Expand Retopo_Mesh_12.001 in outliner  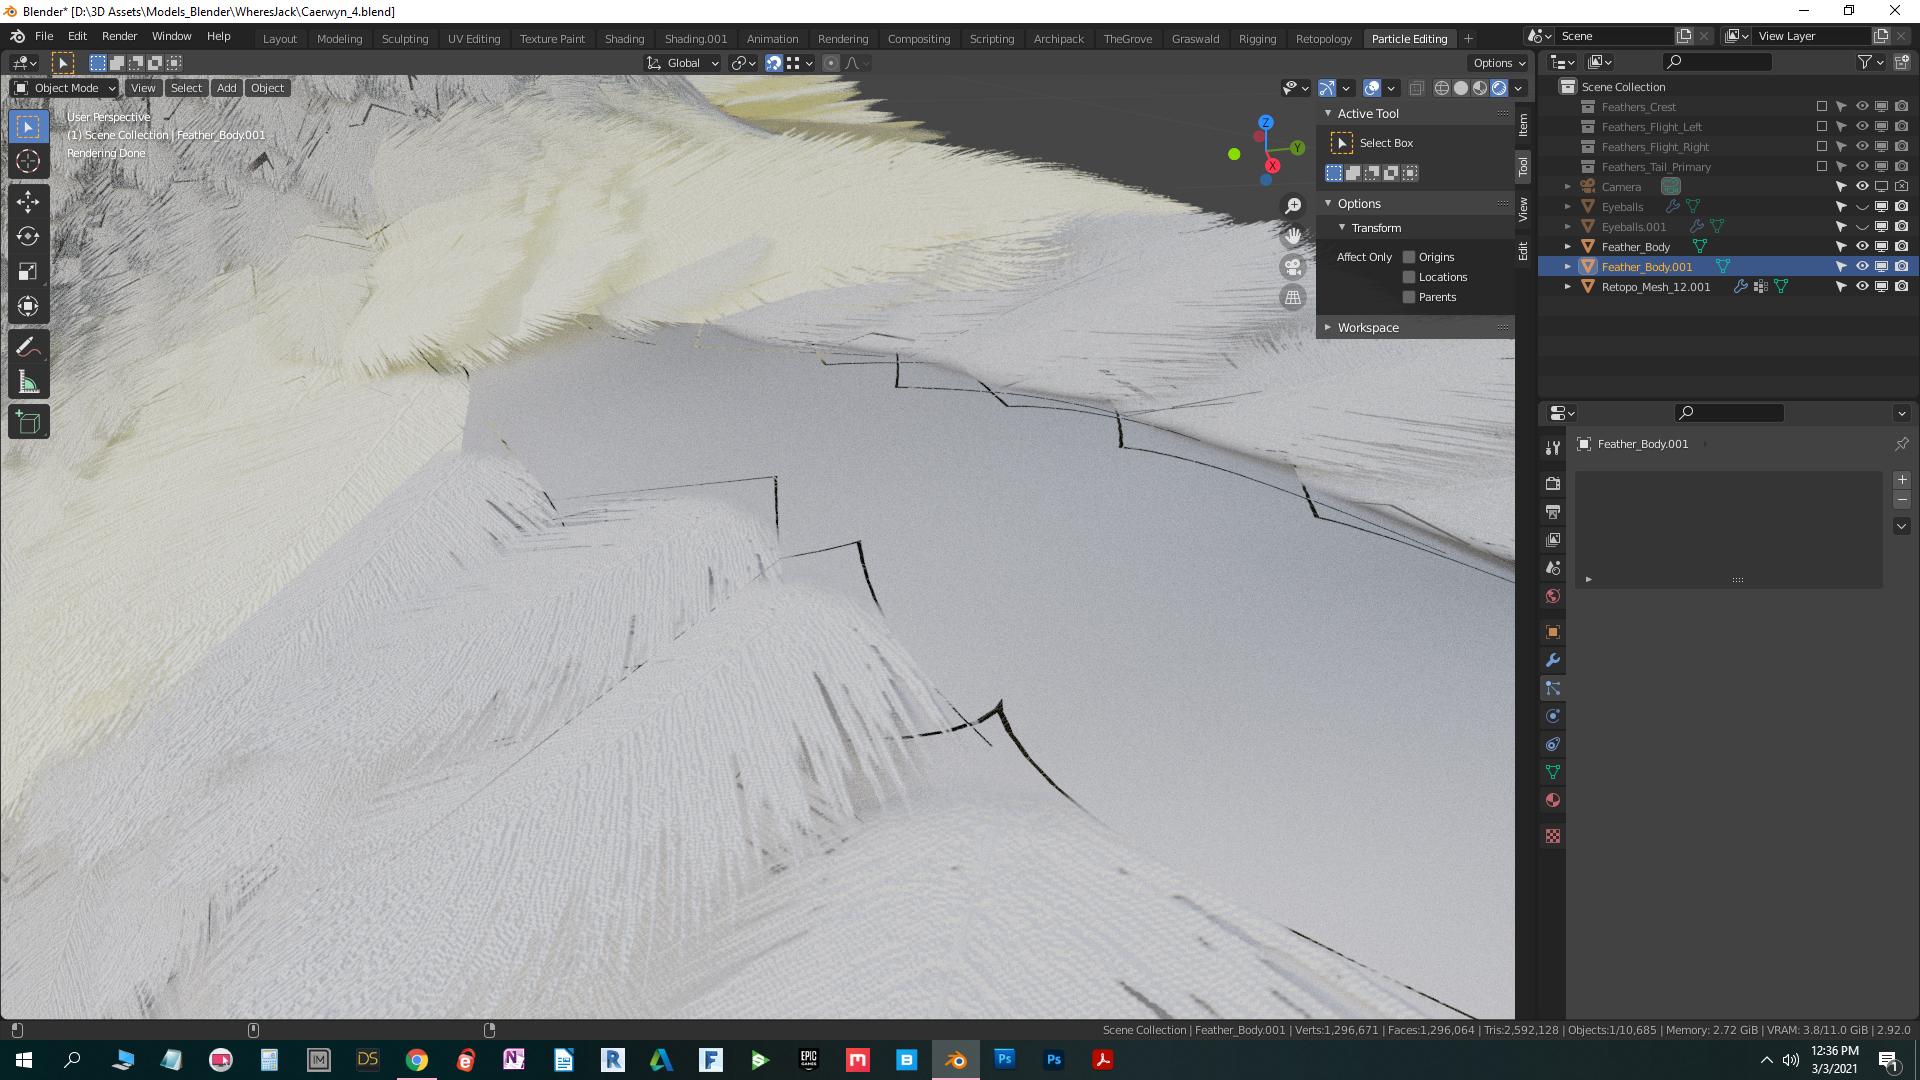tap(1568, 287)
